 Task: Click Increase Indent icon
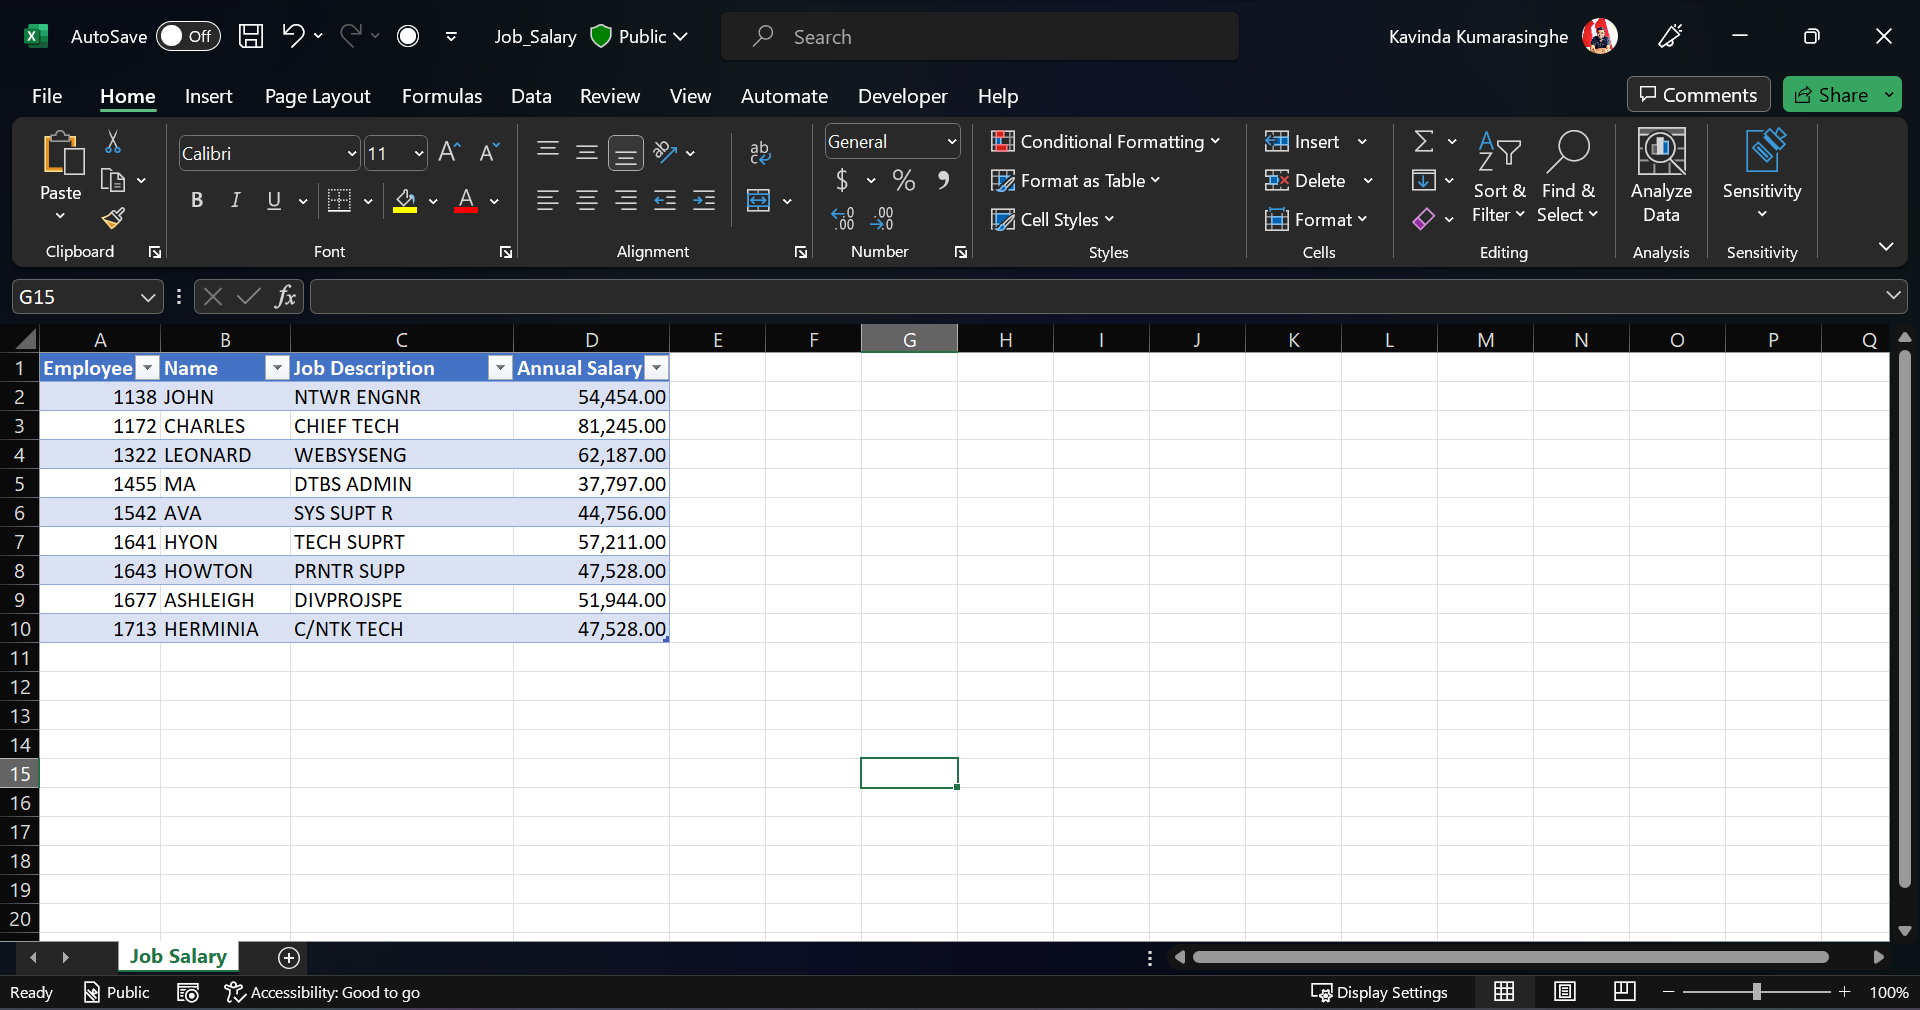(x=704, y=201)
